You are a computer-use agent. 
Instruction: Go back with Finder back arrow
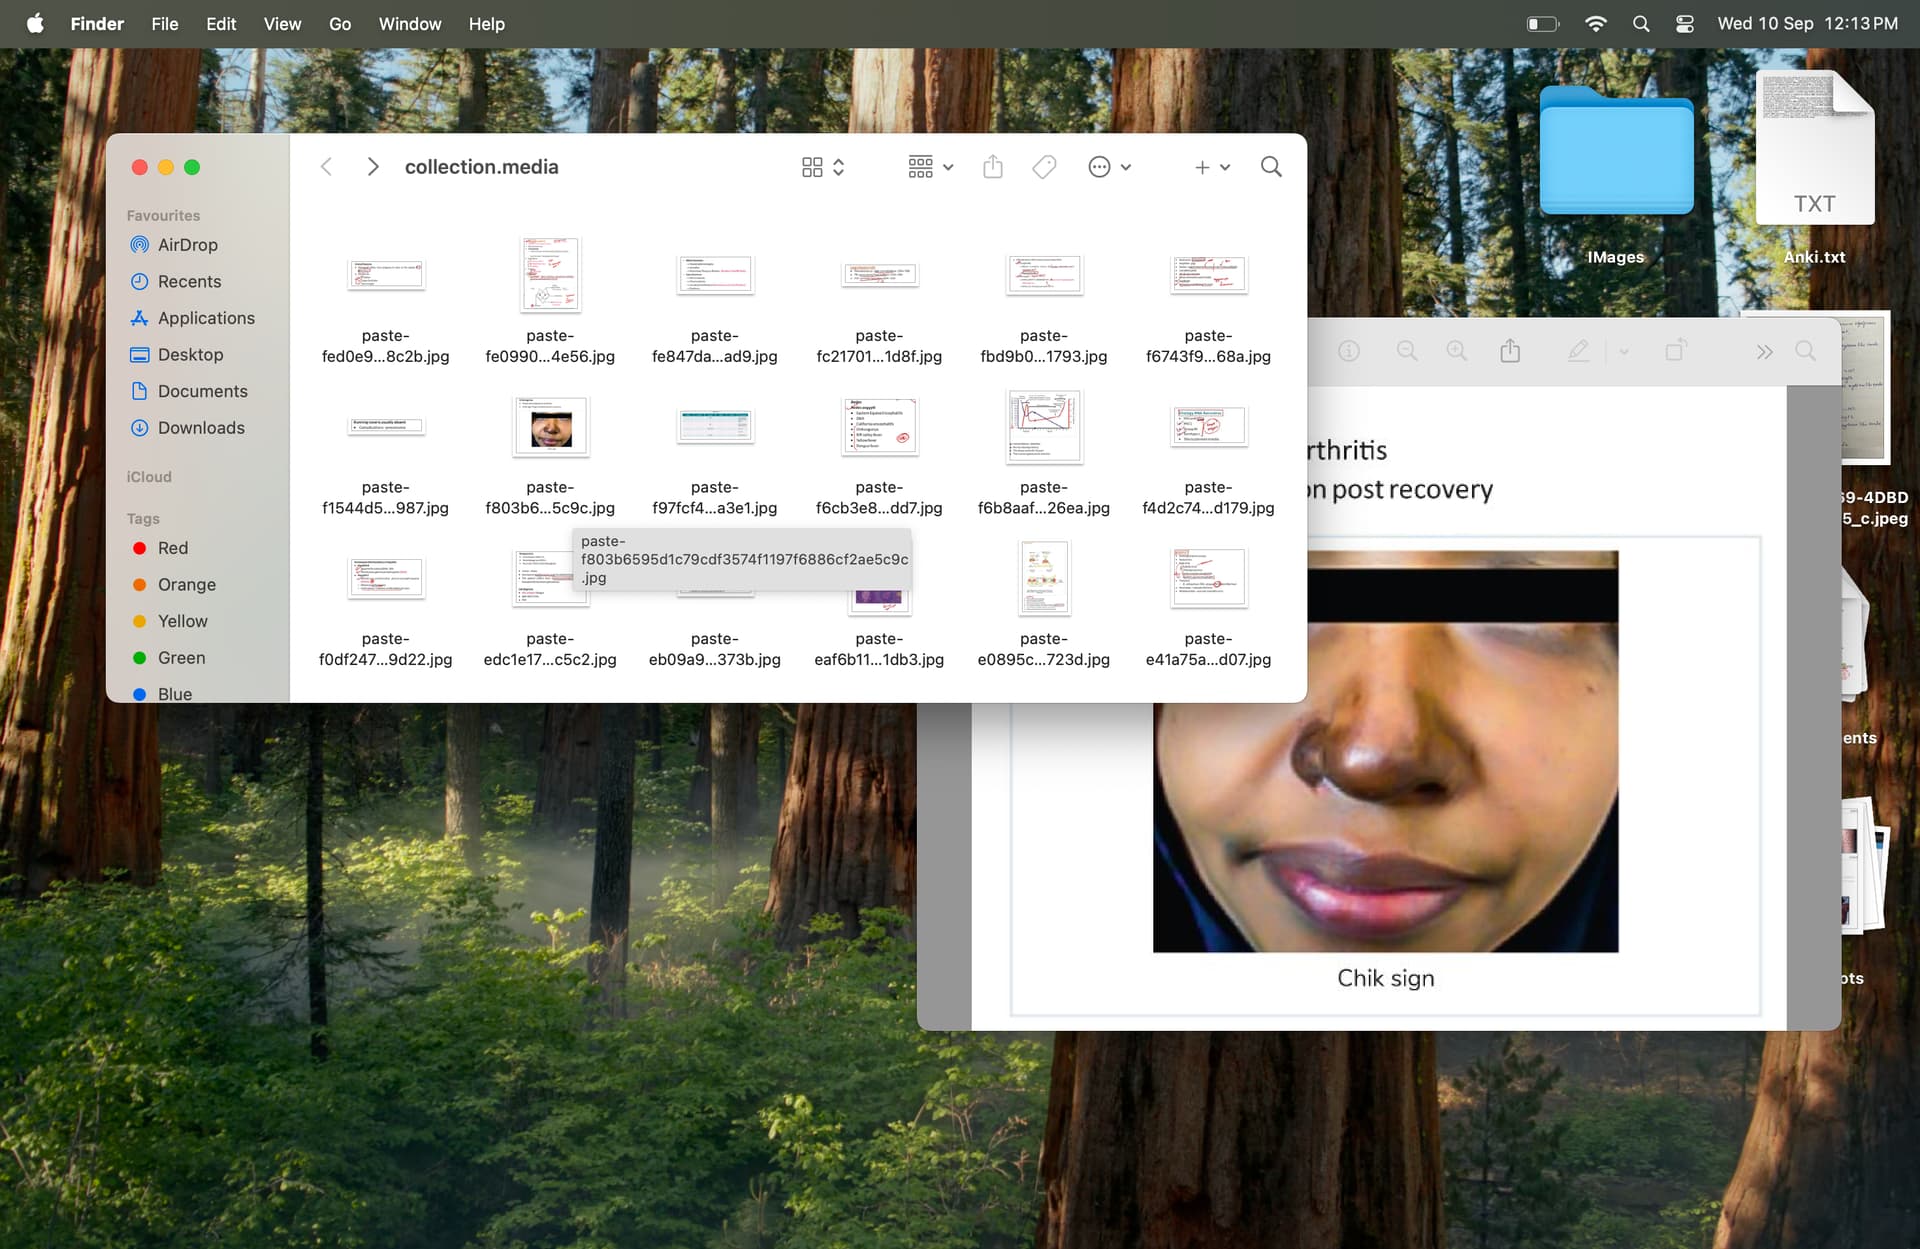[326, 167]
